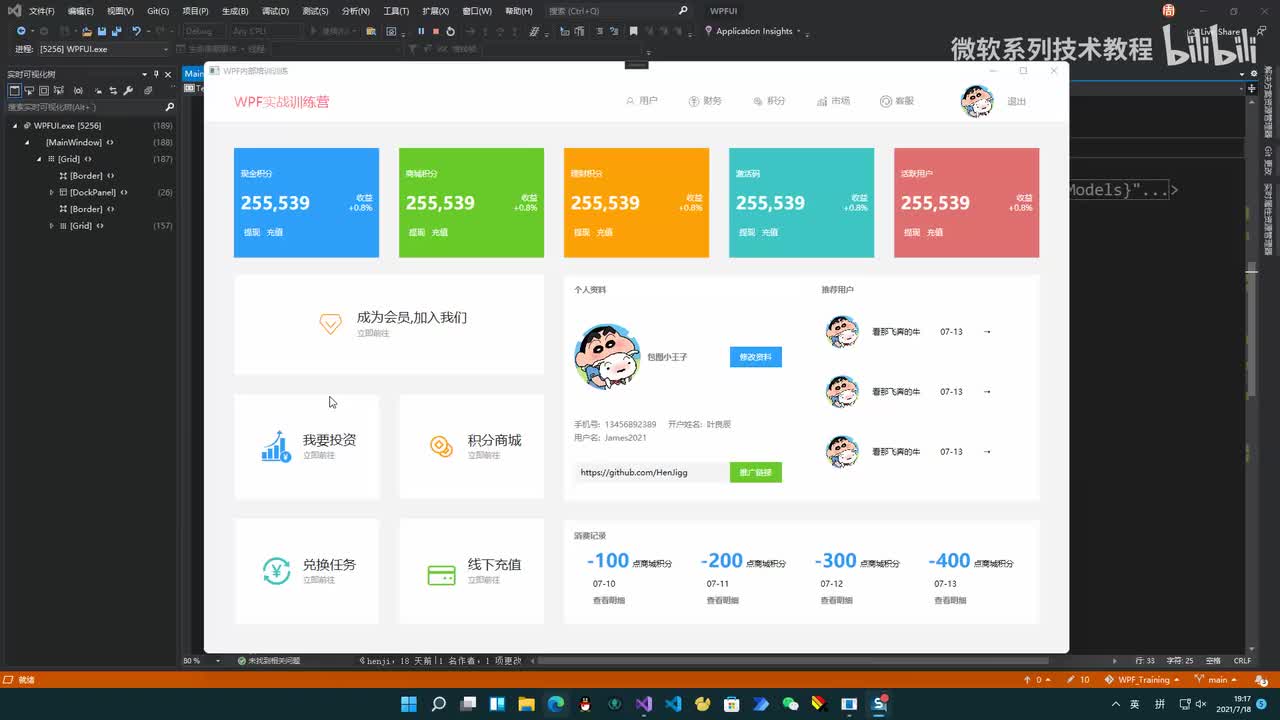Click 充值 on the orange 理财积分 card
The image size is (1280, 720).
click(605, 232)
